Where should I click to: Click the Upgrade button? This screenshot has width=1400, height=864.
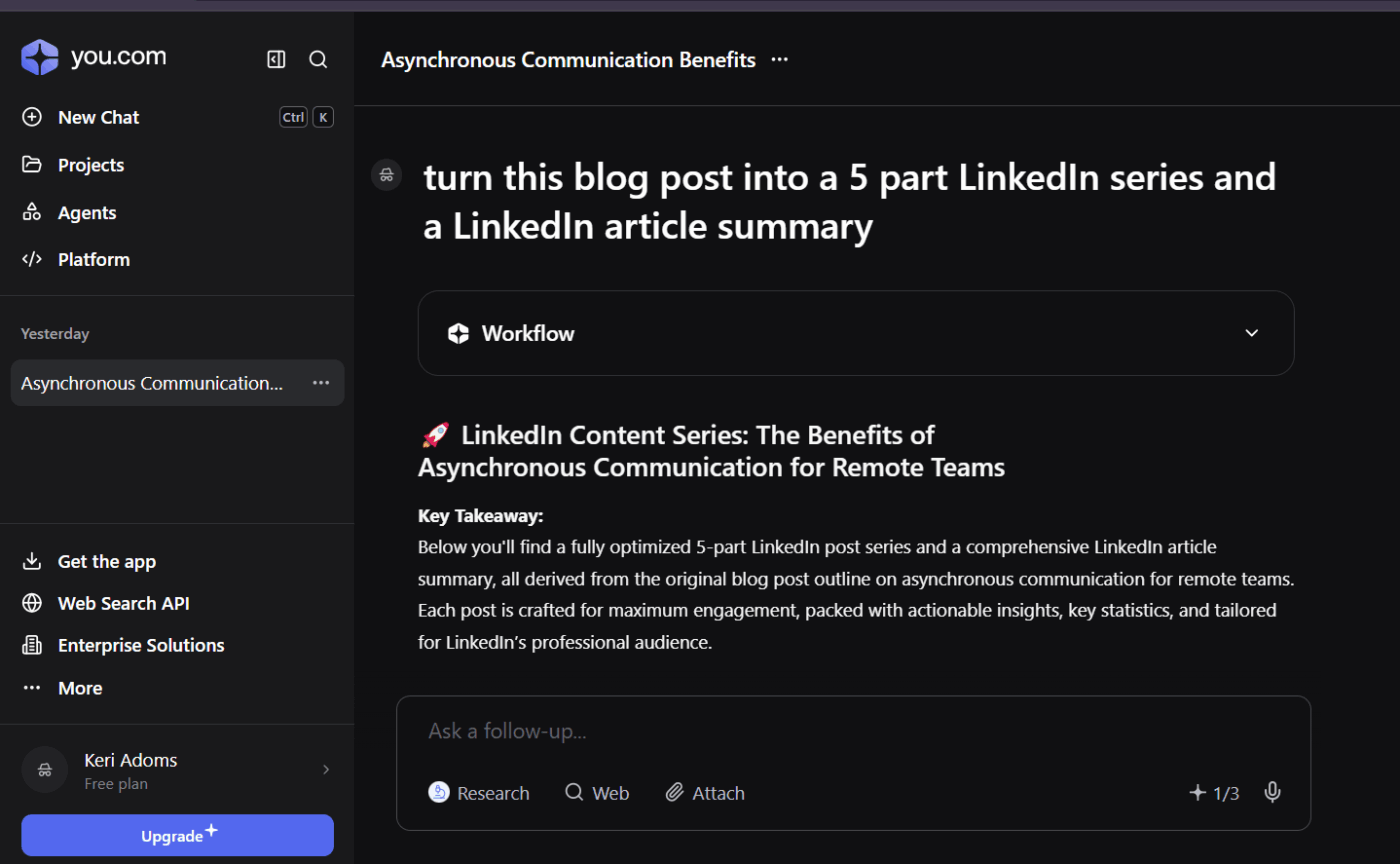pyautogui.click(x=177, y=835)
